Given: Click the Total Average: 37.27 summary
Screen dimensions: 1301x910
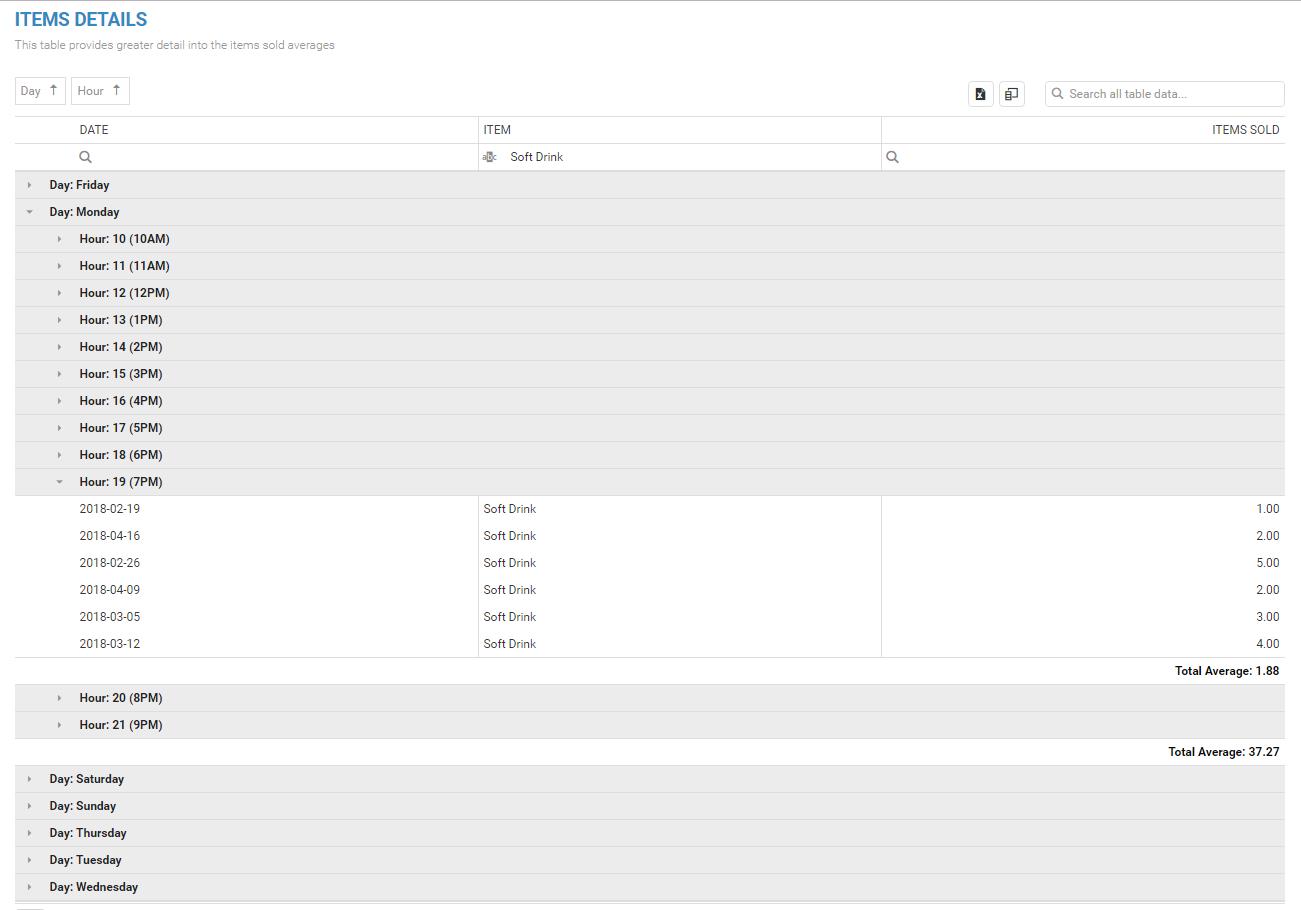Looking at the screenshot, I should pyautogui.click(x=1224, y=752).
